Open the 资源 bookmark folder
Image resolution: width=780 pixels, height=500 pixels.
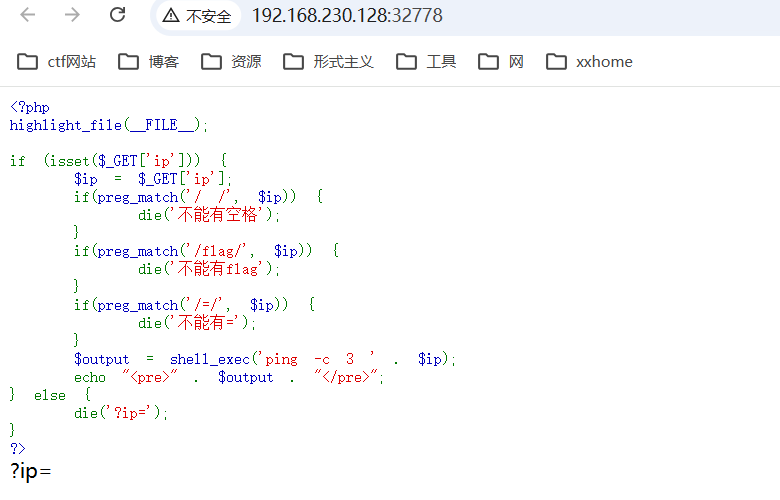pos(231,62)
